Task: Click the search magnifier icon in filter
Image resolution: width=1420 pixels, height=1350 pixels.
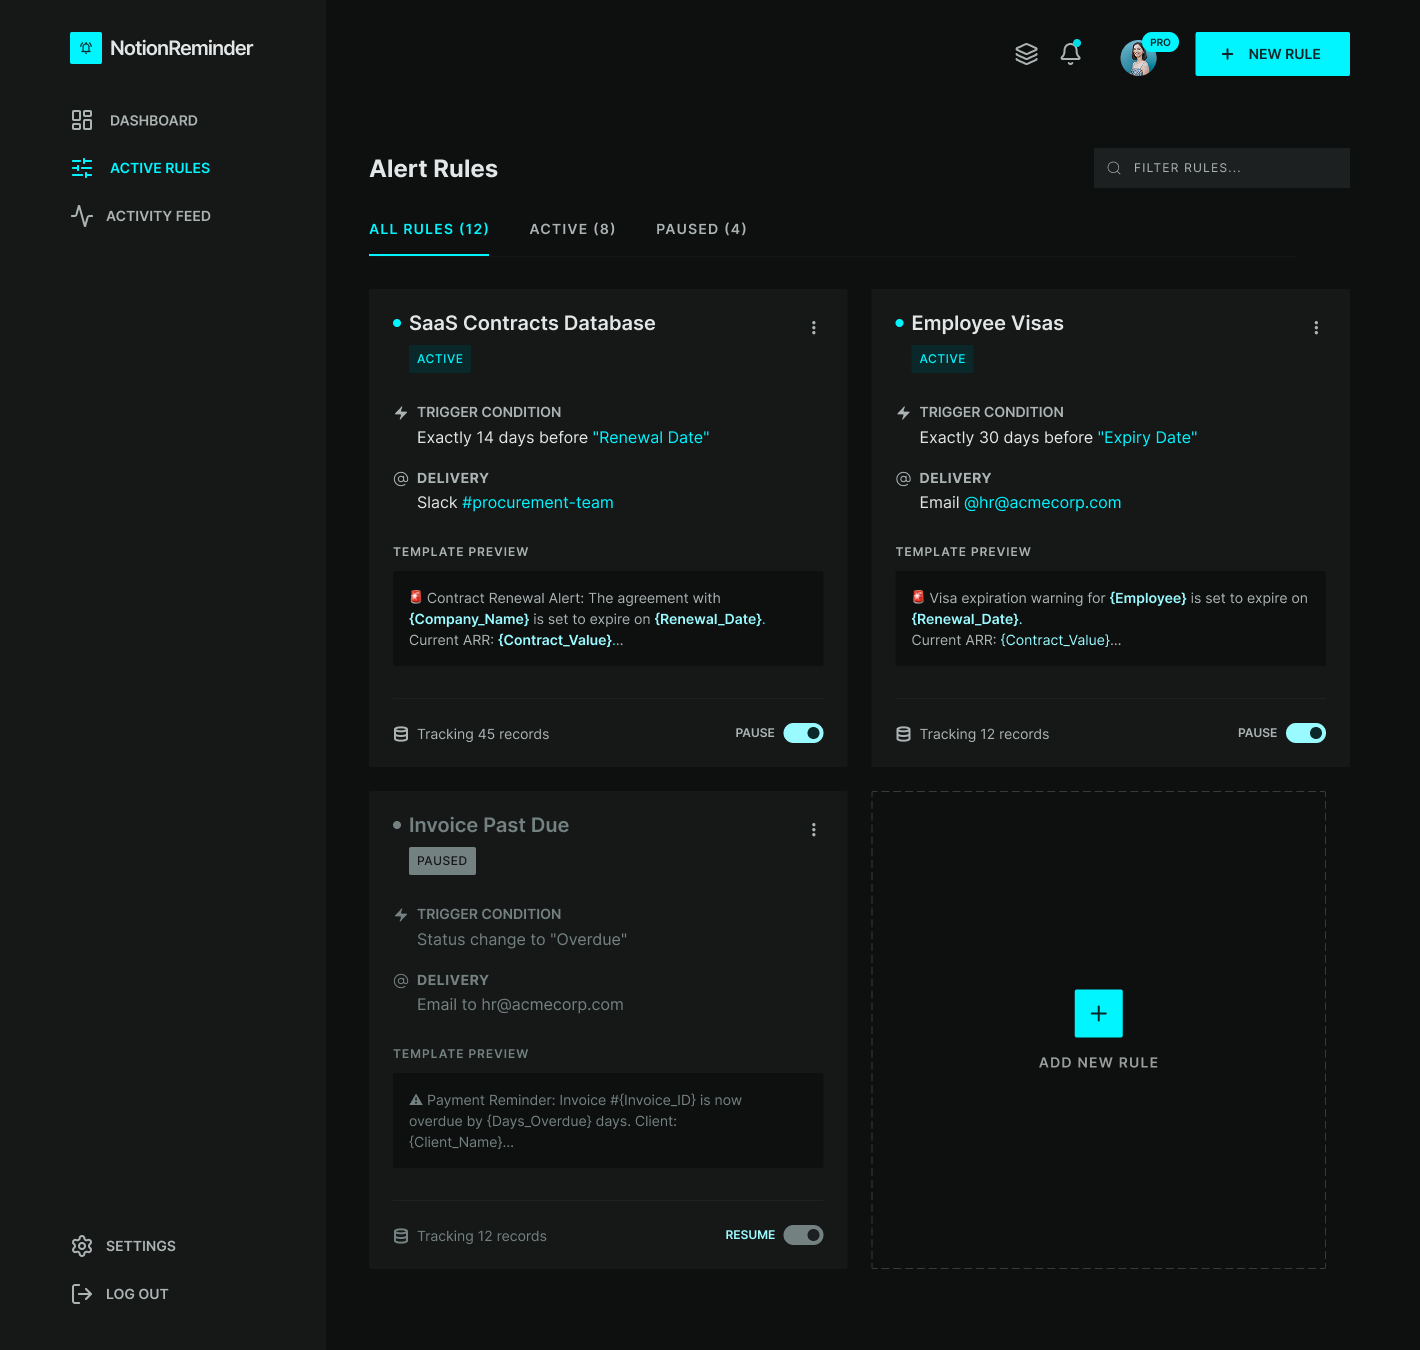Action: pos(1114,168)
